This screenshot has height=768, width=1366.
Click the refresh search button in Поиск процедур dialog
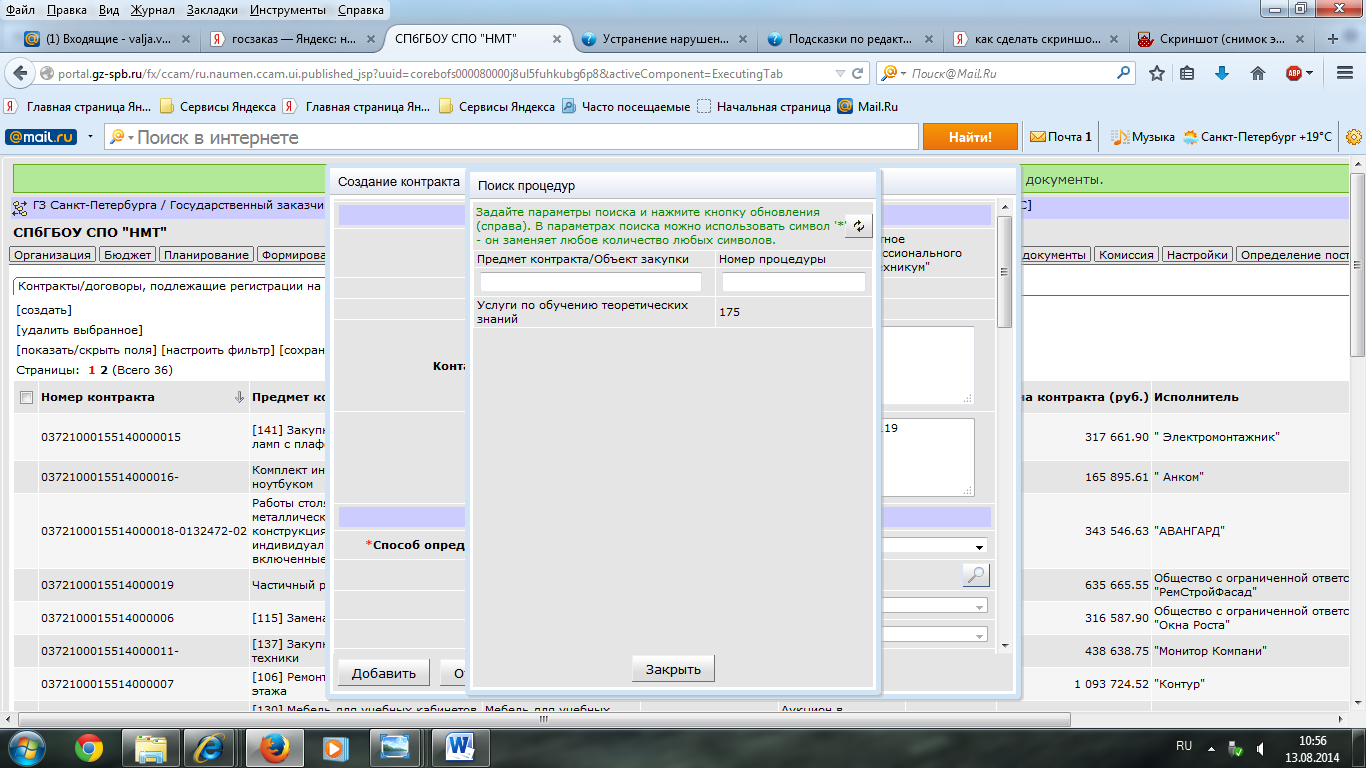(858, 226)
